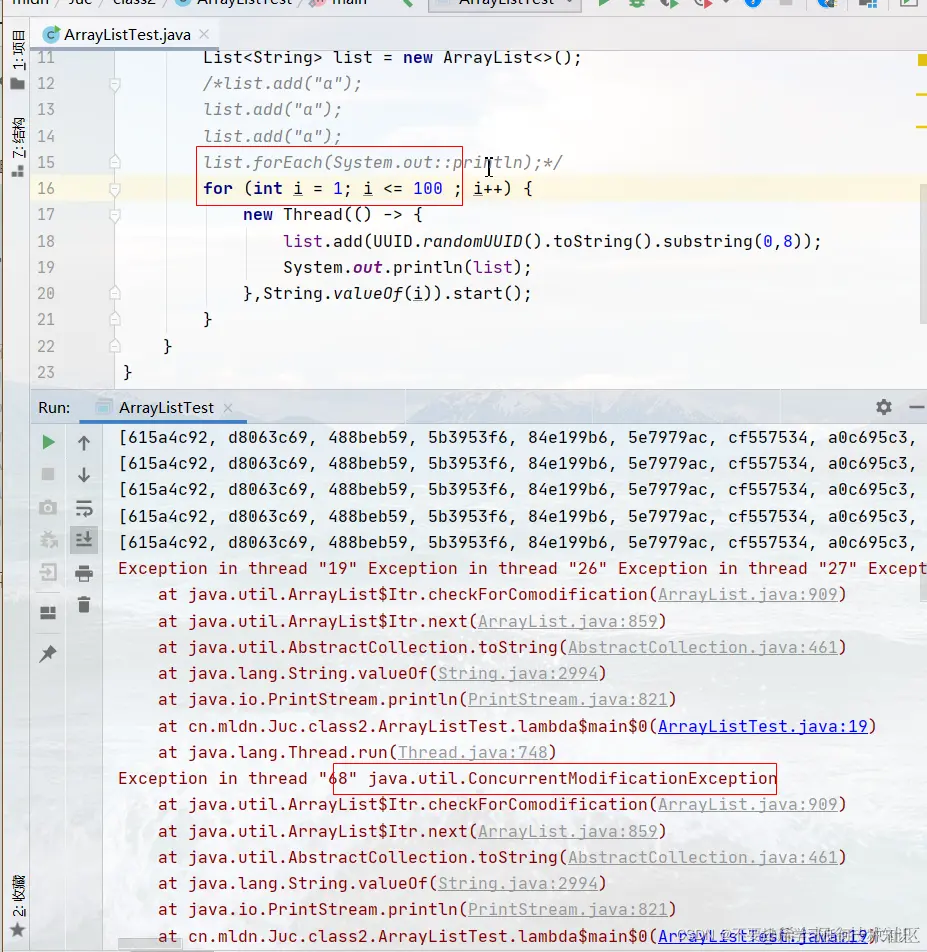The image size is (927, 952).
Task: Click the yellow inspection indicator at editor top-right
Action: [922, 60]
